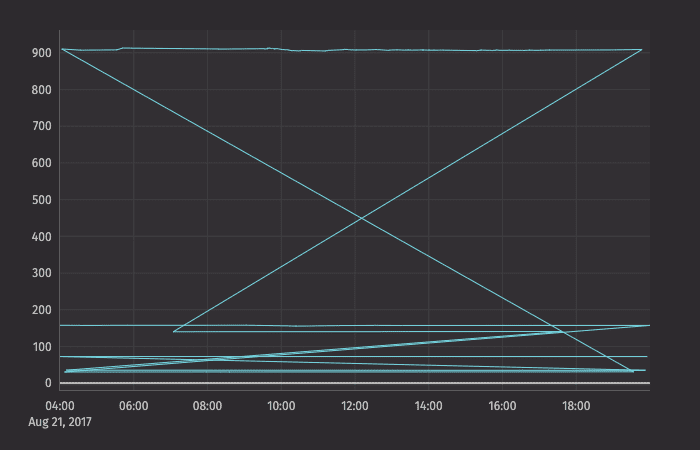The width and height of the screenshot is (700, 450).
Task: Click the 0 y-axis tick label
Action: pos(47,383)
